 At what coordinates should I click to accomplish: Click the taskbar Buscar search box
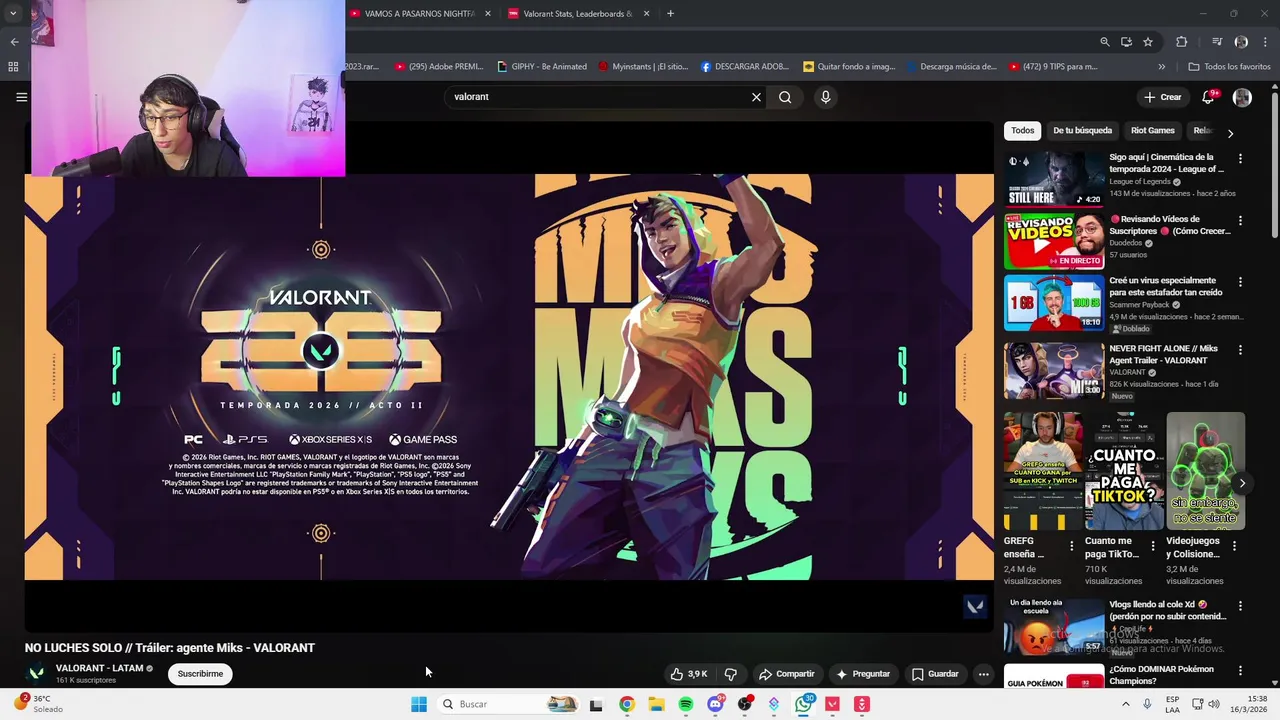pos(510,704)
